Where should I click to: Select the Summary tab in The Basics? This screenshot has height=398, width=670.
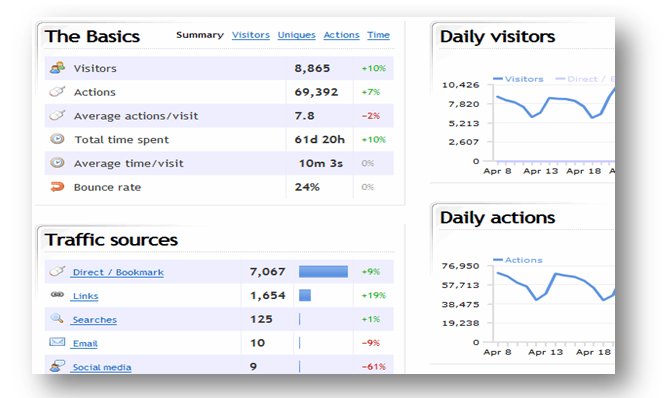point(200,35)
